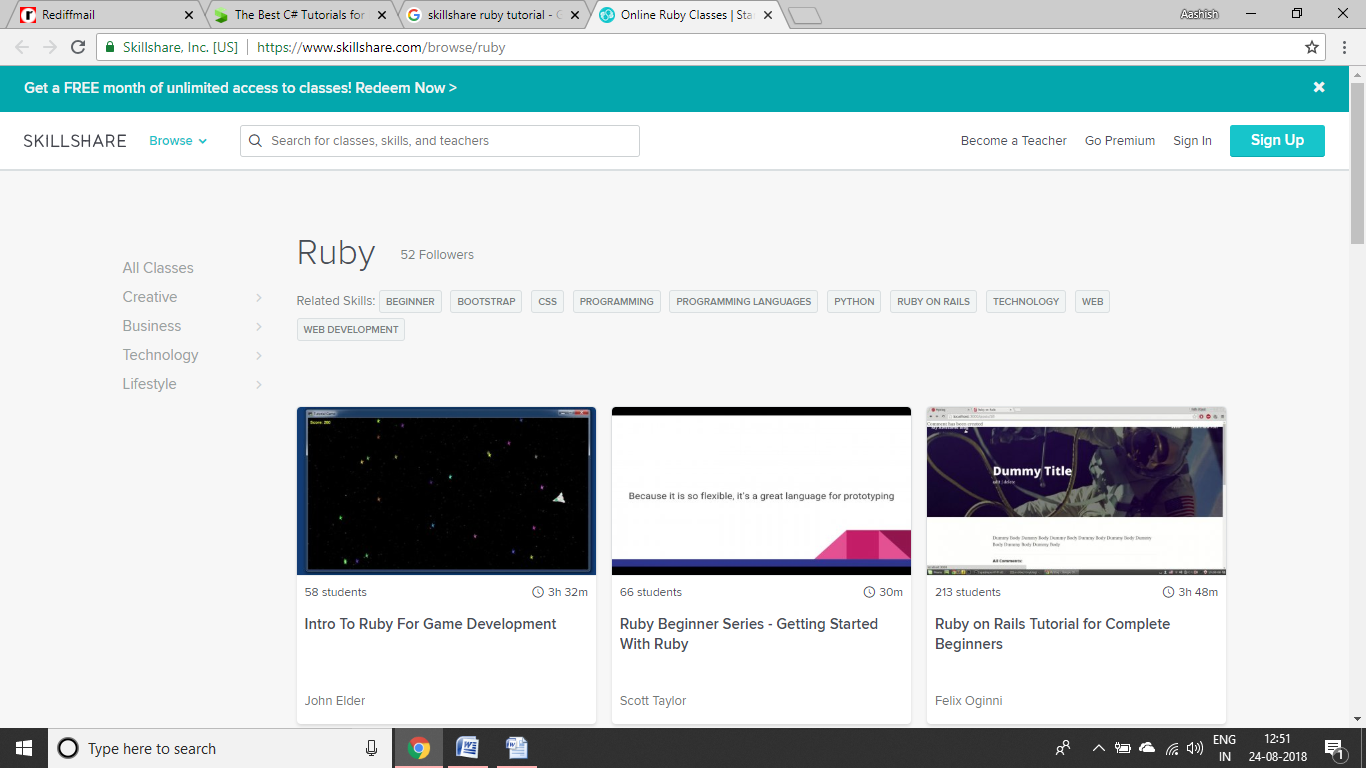
Task: Dismiss the free month banner
Action: point(1319,87)
